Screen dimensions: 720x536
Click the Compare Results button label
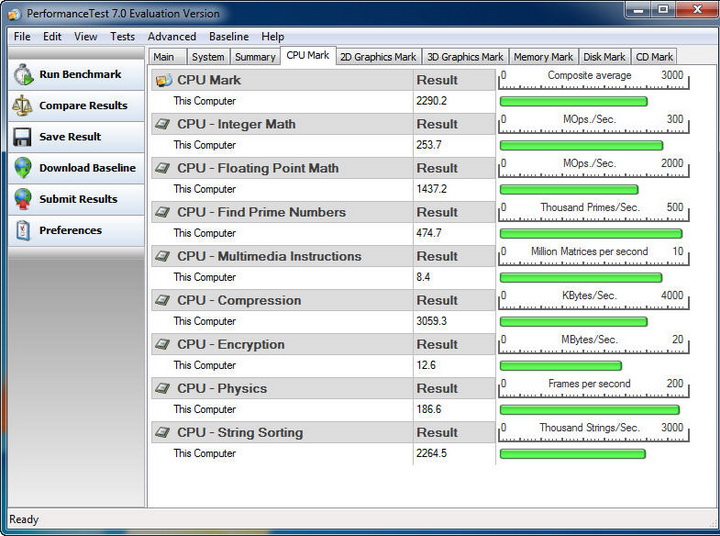[83, 106]
